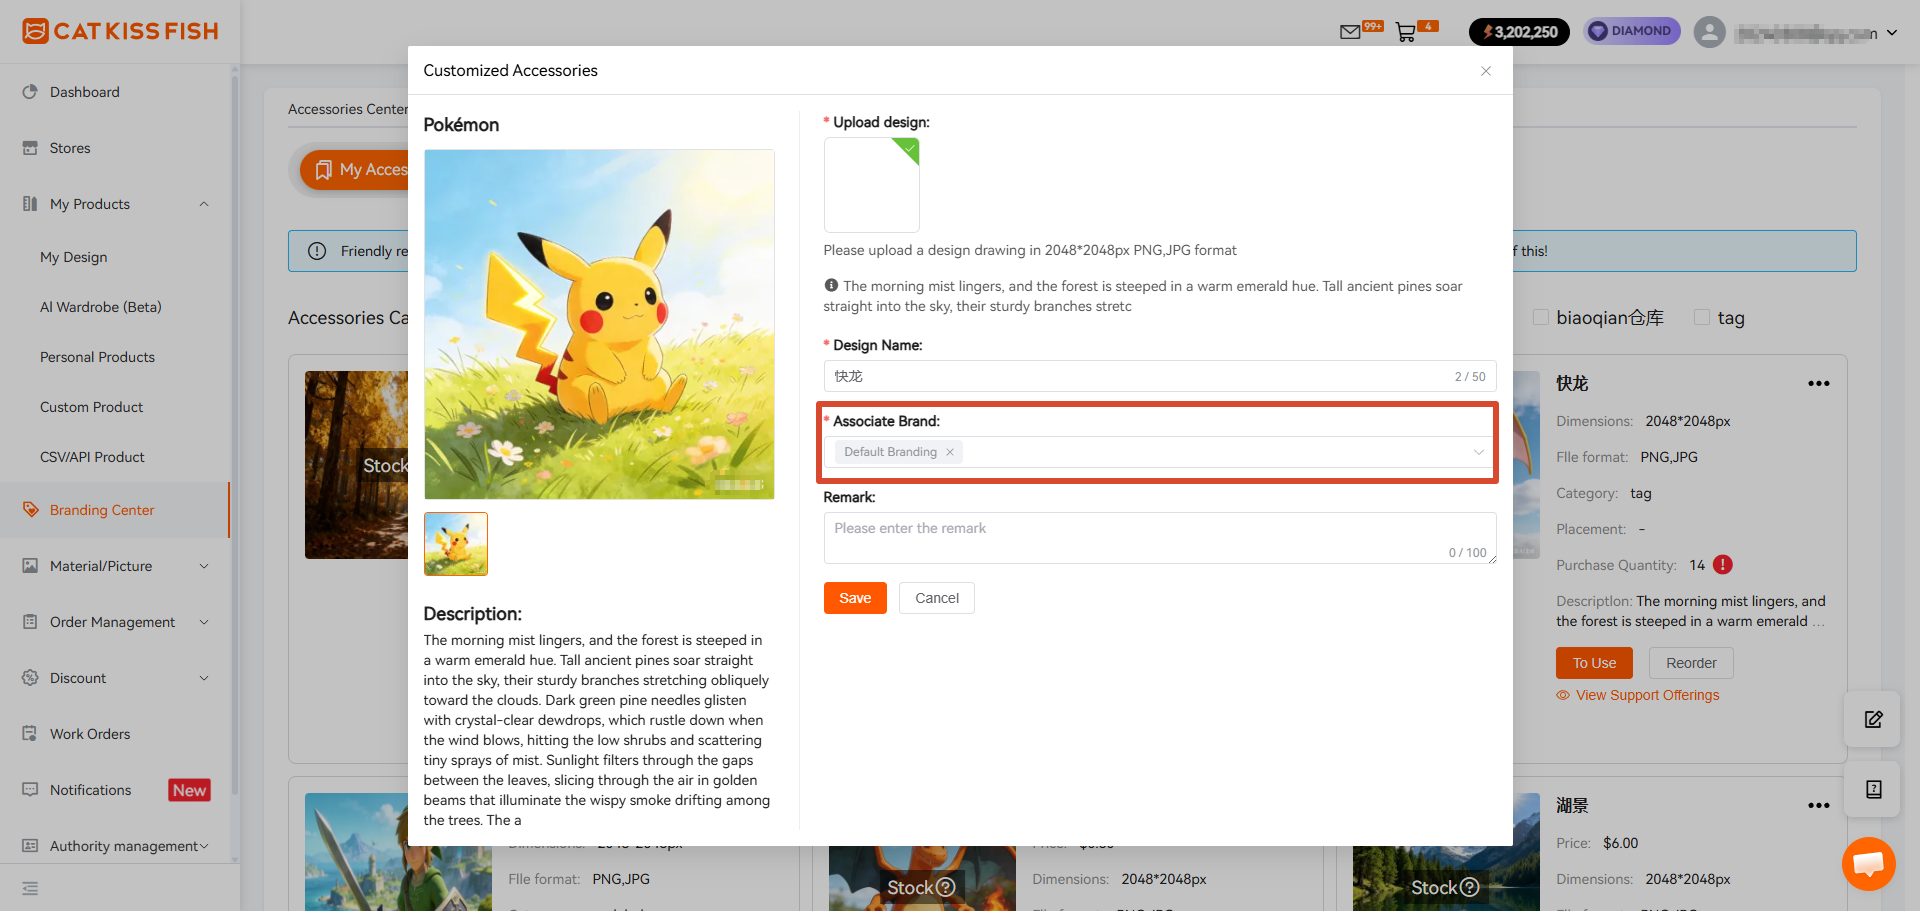1920x911 pixels.
Task: Open My Design in sidebar
Action: pyautogui.click(x=74, y=257)
